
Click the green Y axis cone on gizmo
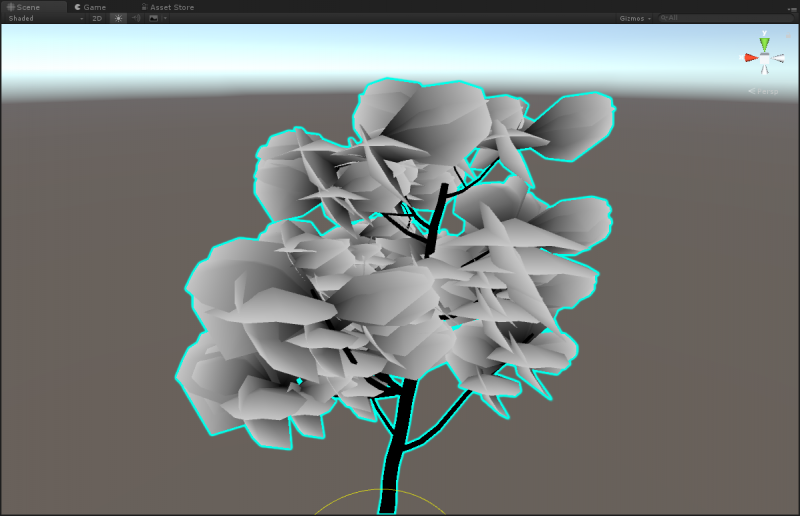[764, 44]
